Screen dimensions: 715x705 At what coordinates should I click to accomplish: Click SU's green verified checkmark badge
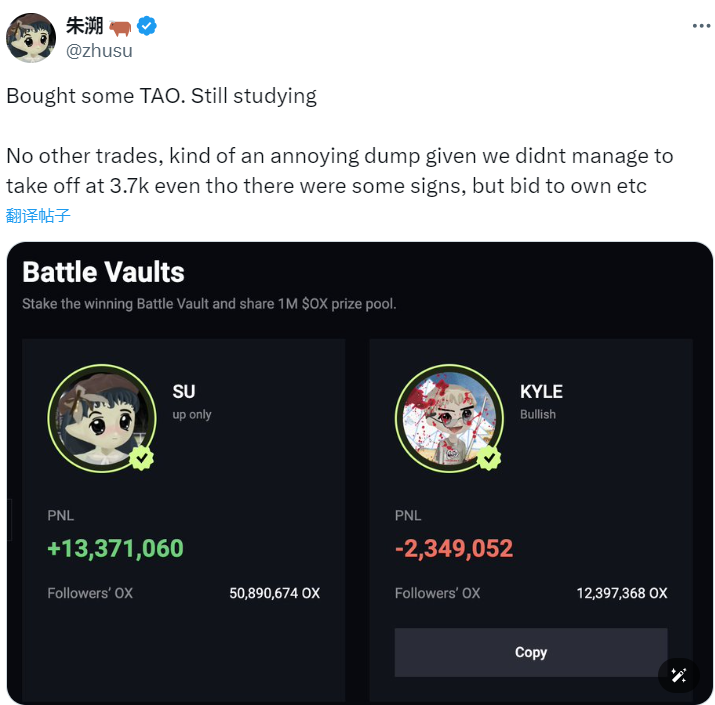[x=142, y=458]
